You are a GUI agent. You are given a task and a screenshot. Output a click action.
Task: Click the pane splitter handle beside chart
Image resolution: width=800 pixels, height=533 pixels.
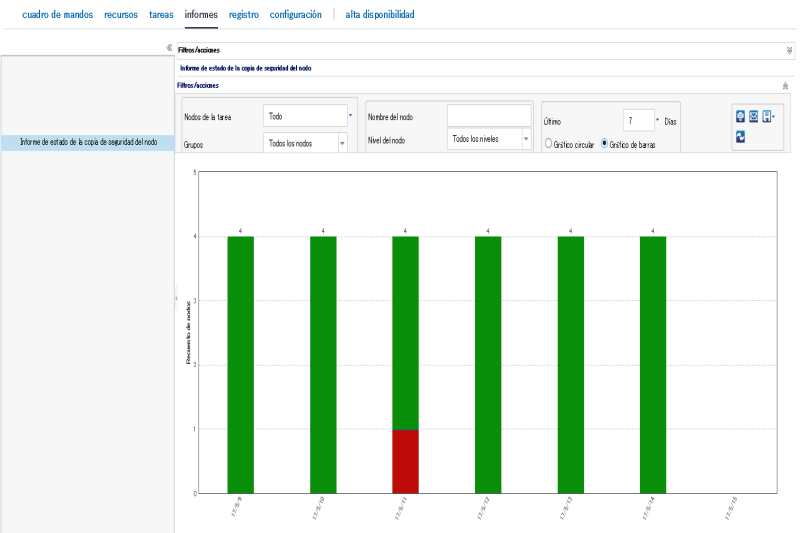click(x=176, y=297)
